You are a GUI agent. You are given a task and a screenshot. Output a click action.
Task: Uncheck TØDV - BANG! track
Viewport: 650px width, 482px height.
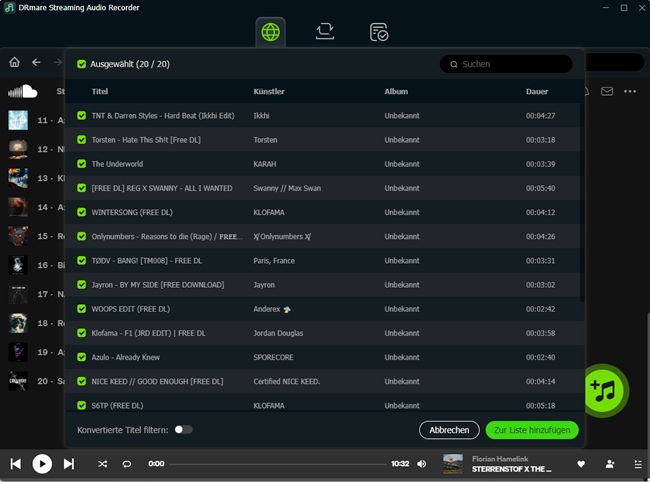(82, 260)
